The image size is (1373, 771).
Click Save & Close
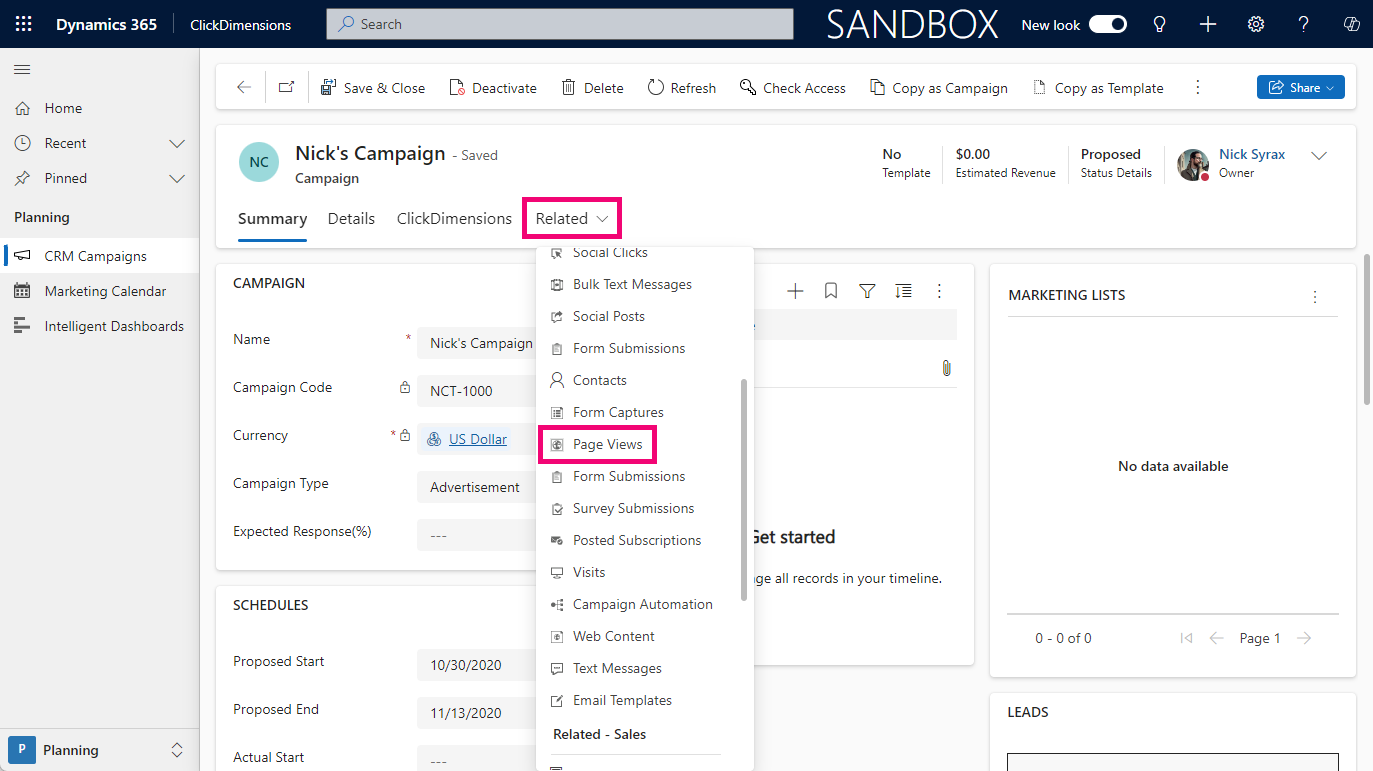pos(372,88)
